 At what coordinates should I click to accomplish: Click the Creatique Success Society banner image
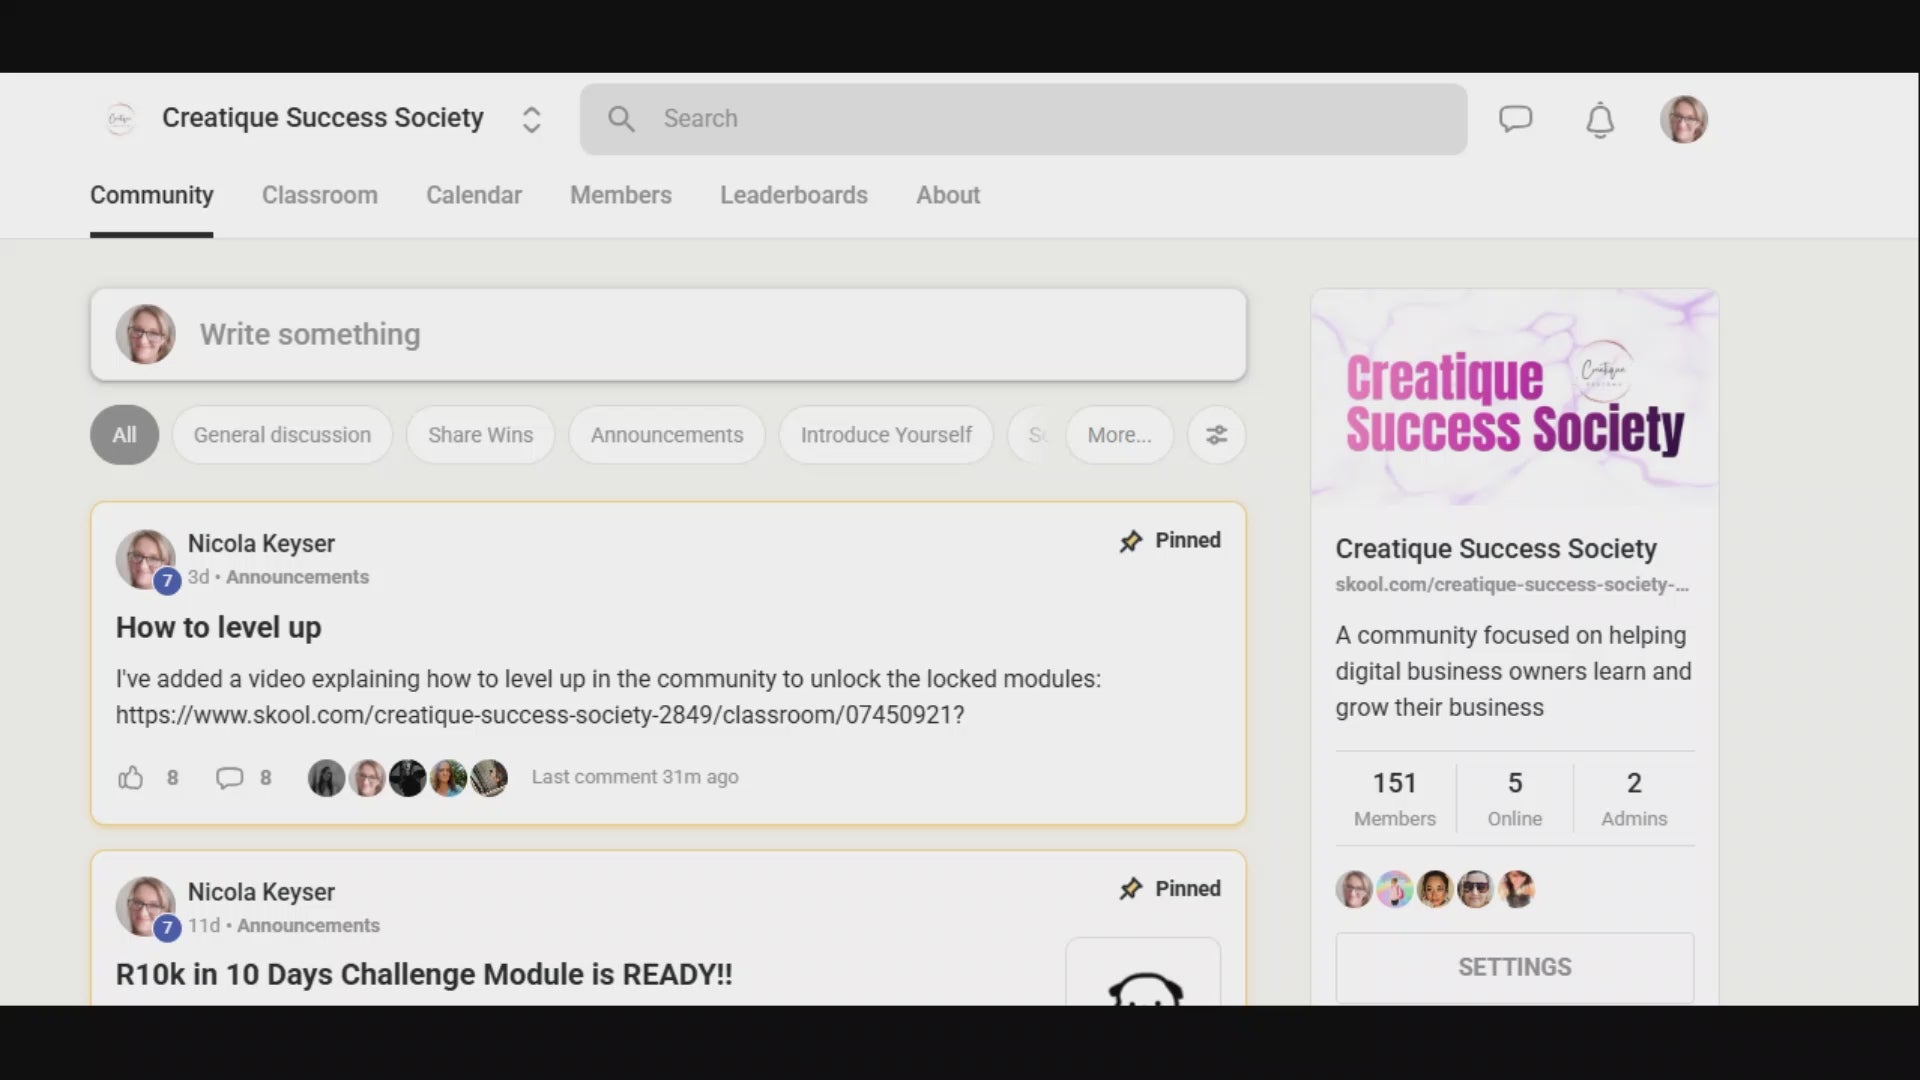[1515, 397]
